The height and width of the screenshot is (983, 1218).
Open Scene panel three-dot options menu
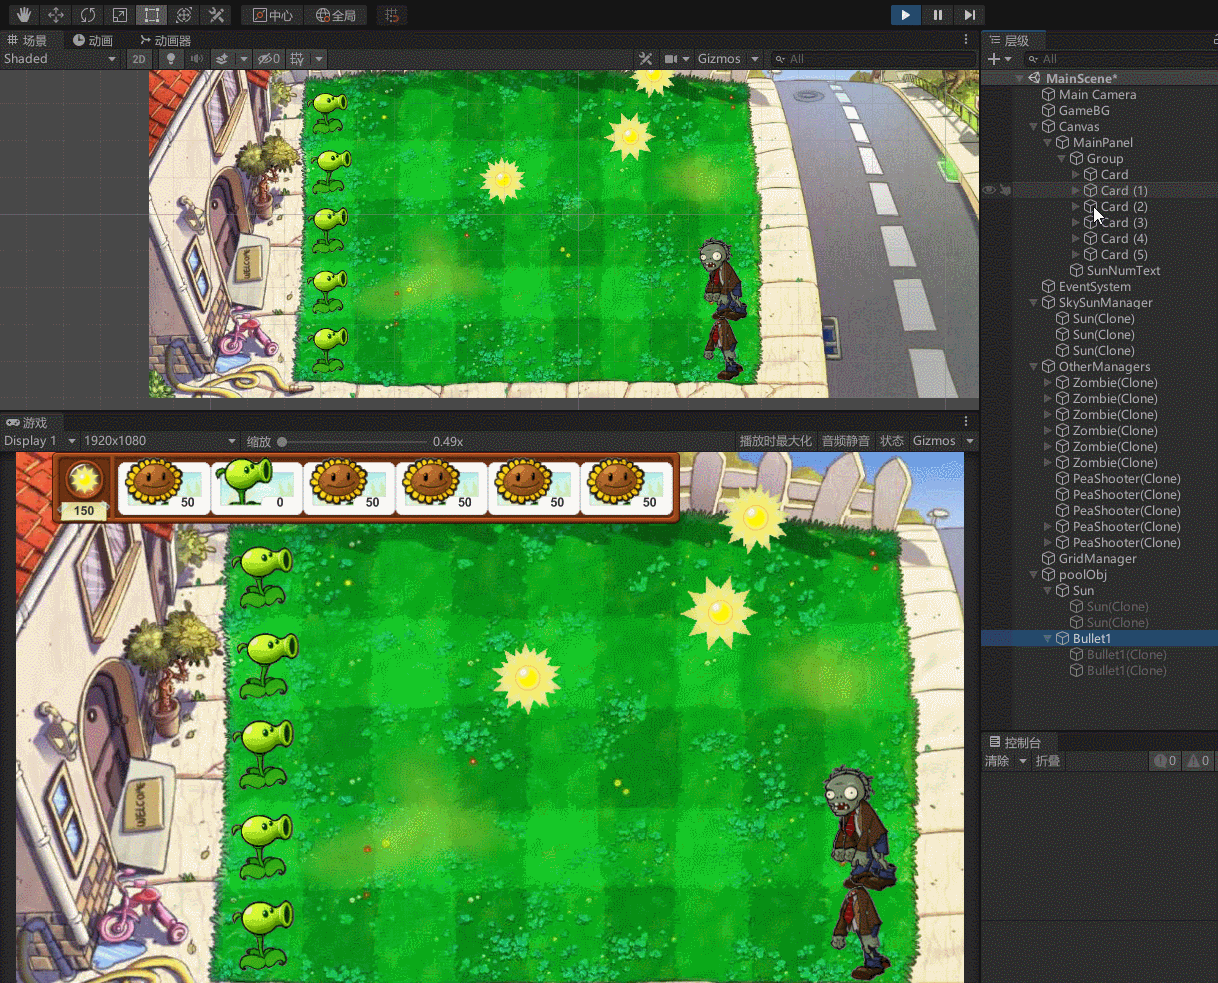(966, 40)
